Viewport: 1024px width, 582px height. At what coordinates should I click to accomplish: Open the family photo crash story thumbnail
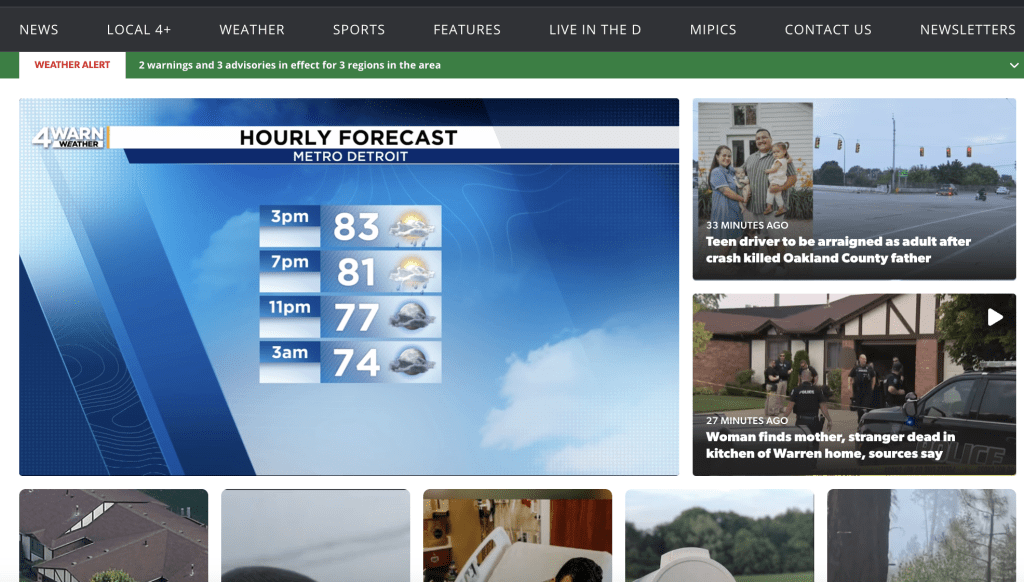(854, 189)
